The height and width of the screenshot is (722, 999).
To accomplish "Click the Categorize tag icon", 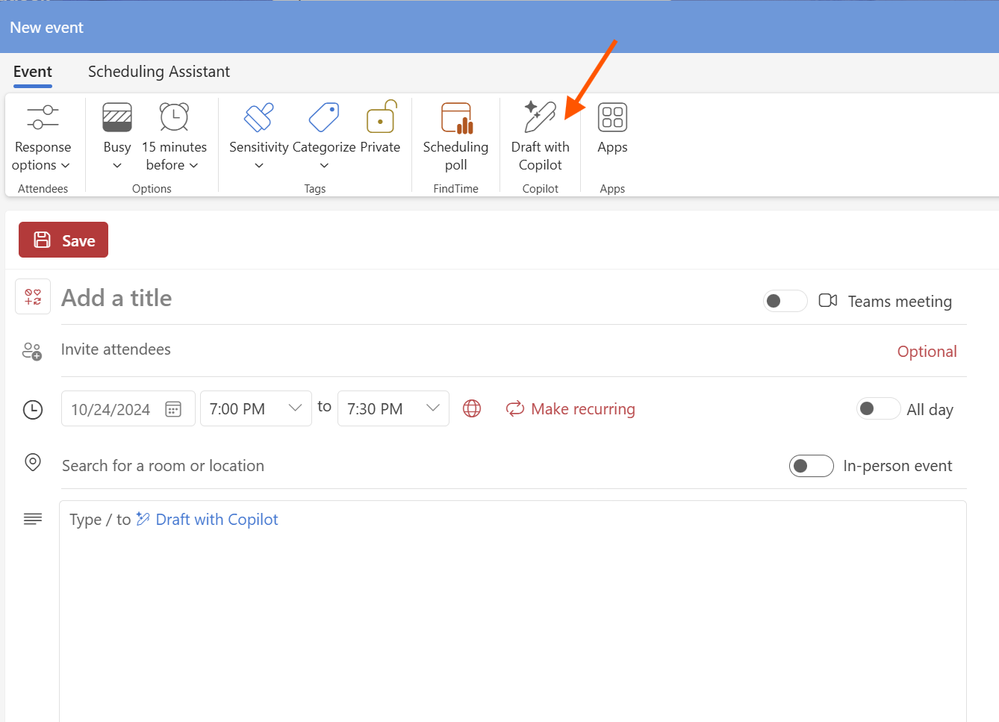I will pyautogui.click(x=324, y=117).
